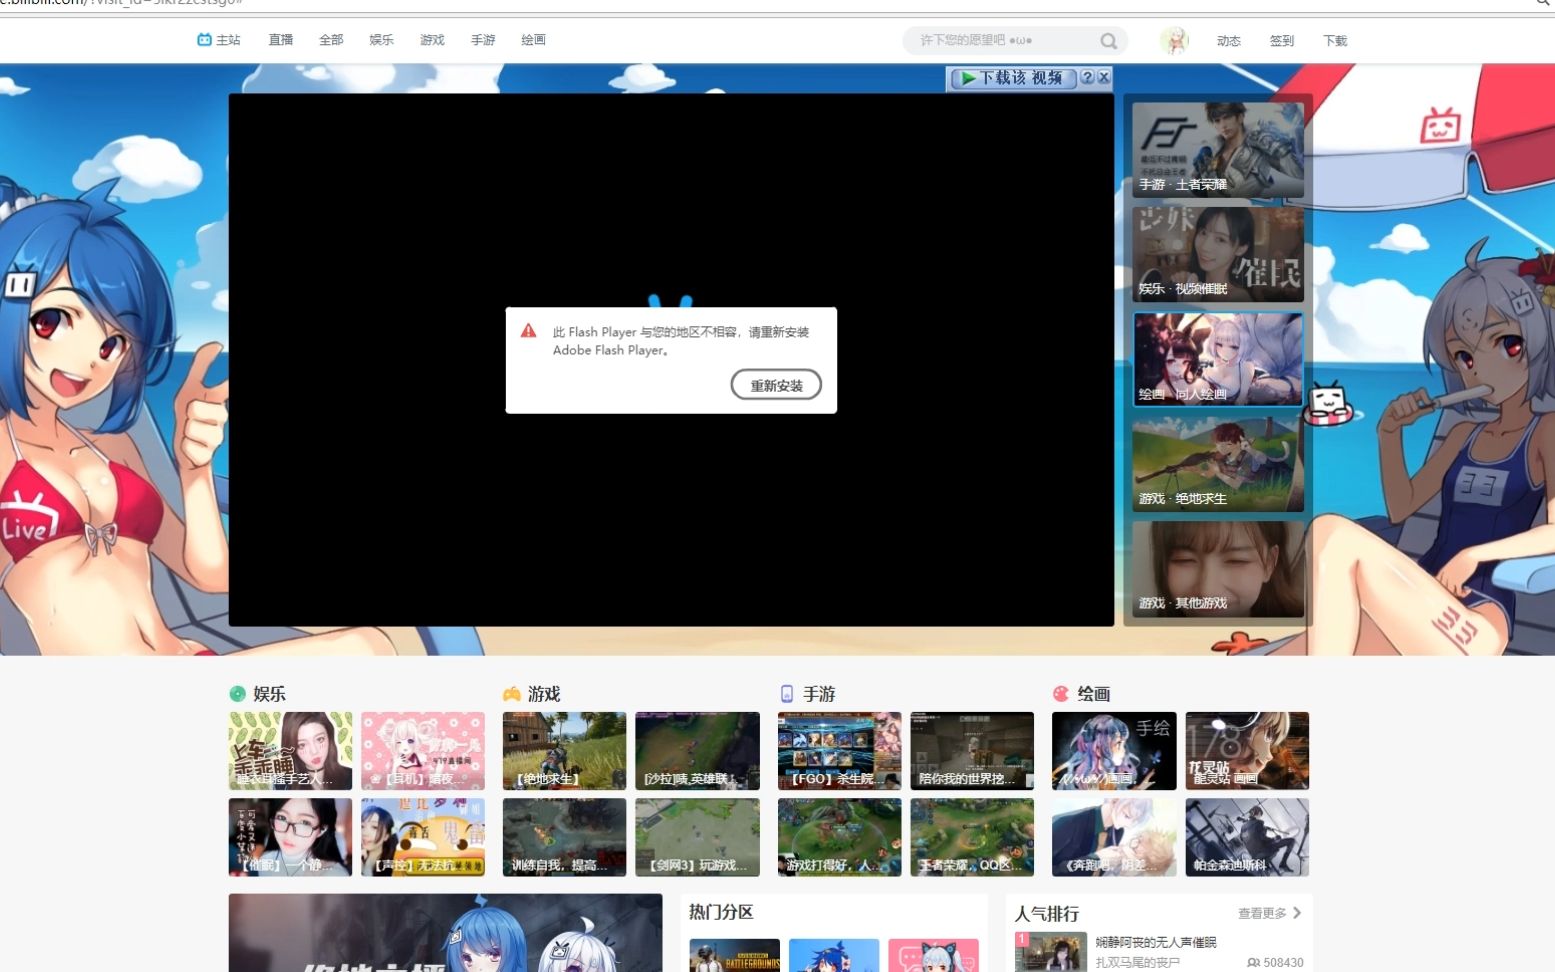The height and width of the screenshot is (972, 1555).
Task: Open the 龙灵站 画画 live thumbnail
Action: (x=1247, y=751)
